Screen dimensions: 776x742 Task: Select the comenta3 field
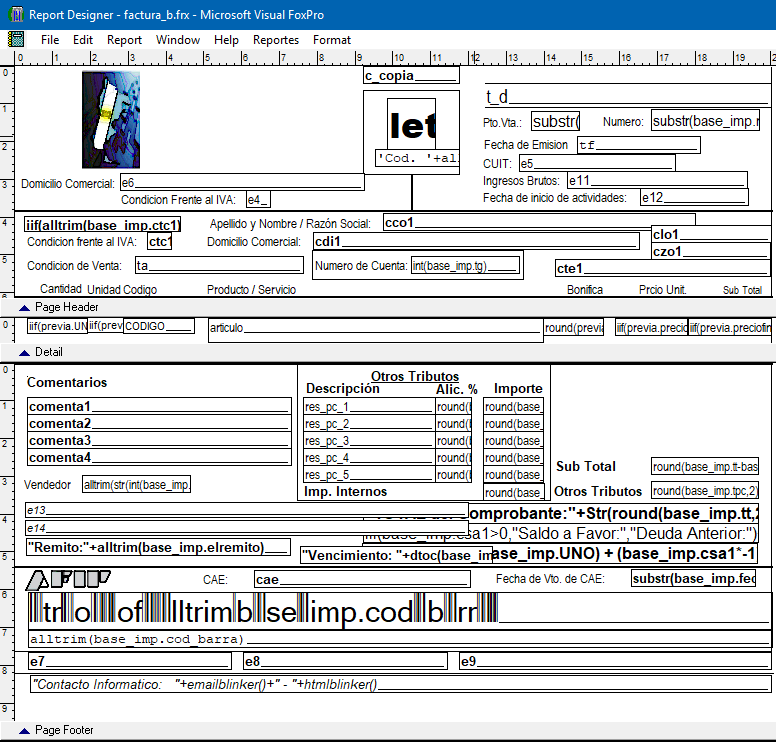159,440
